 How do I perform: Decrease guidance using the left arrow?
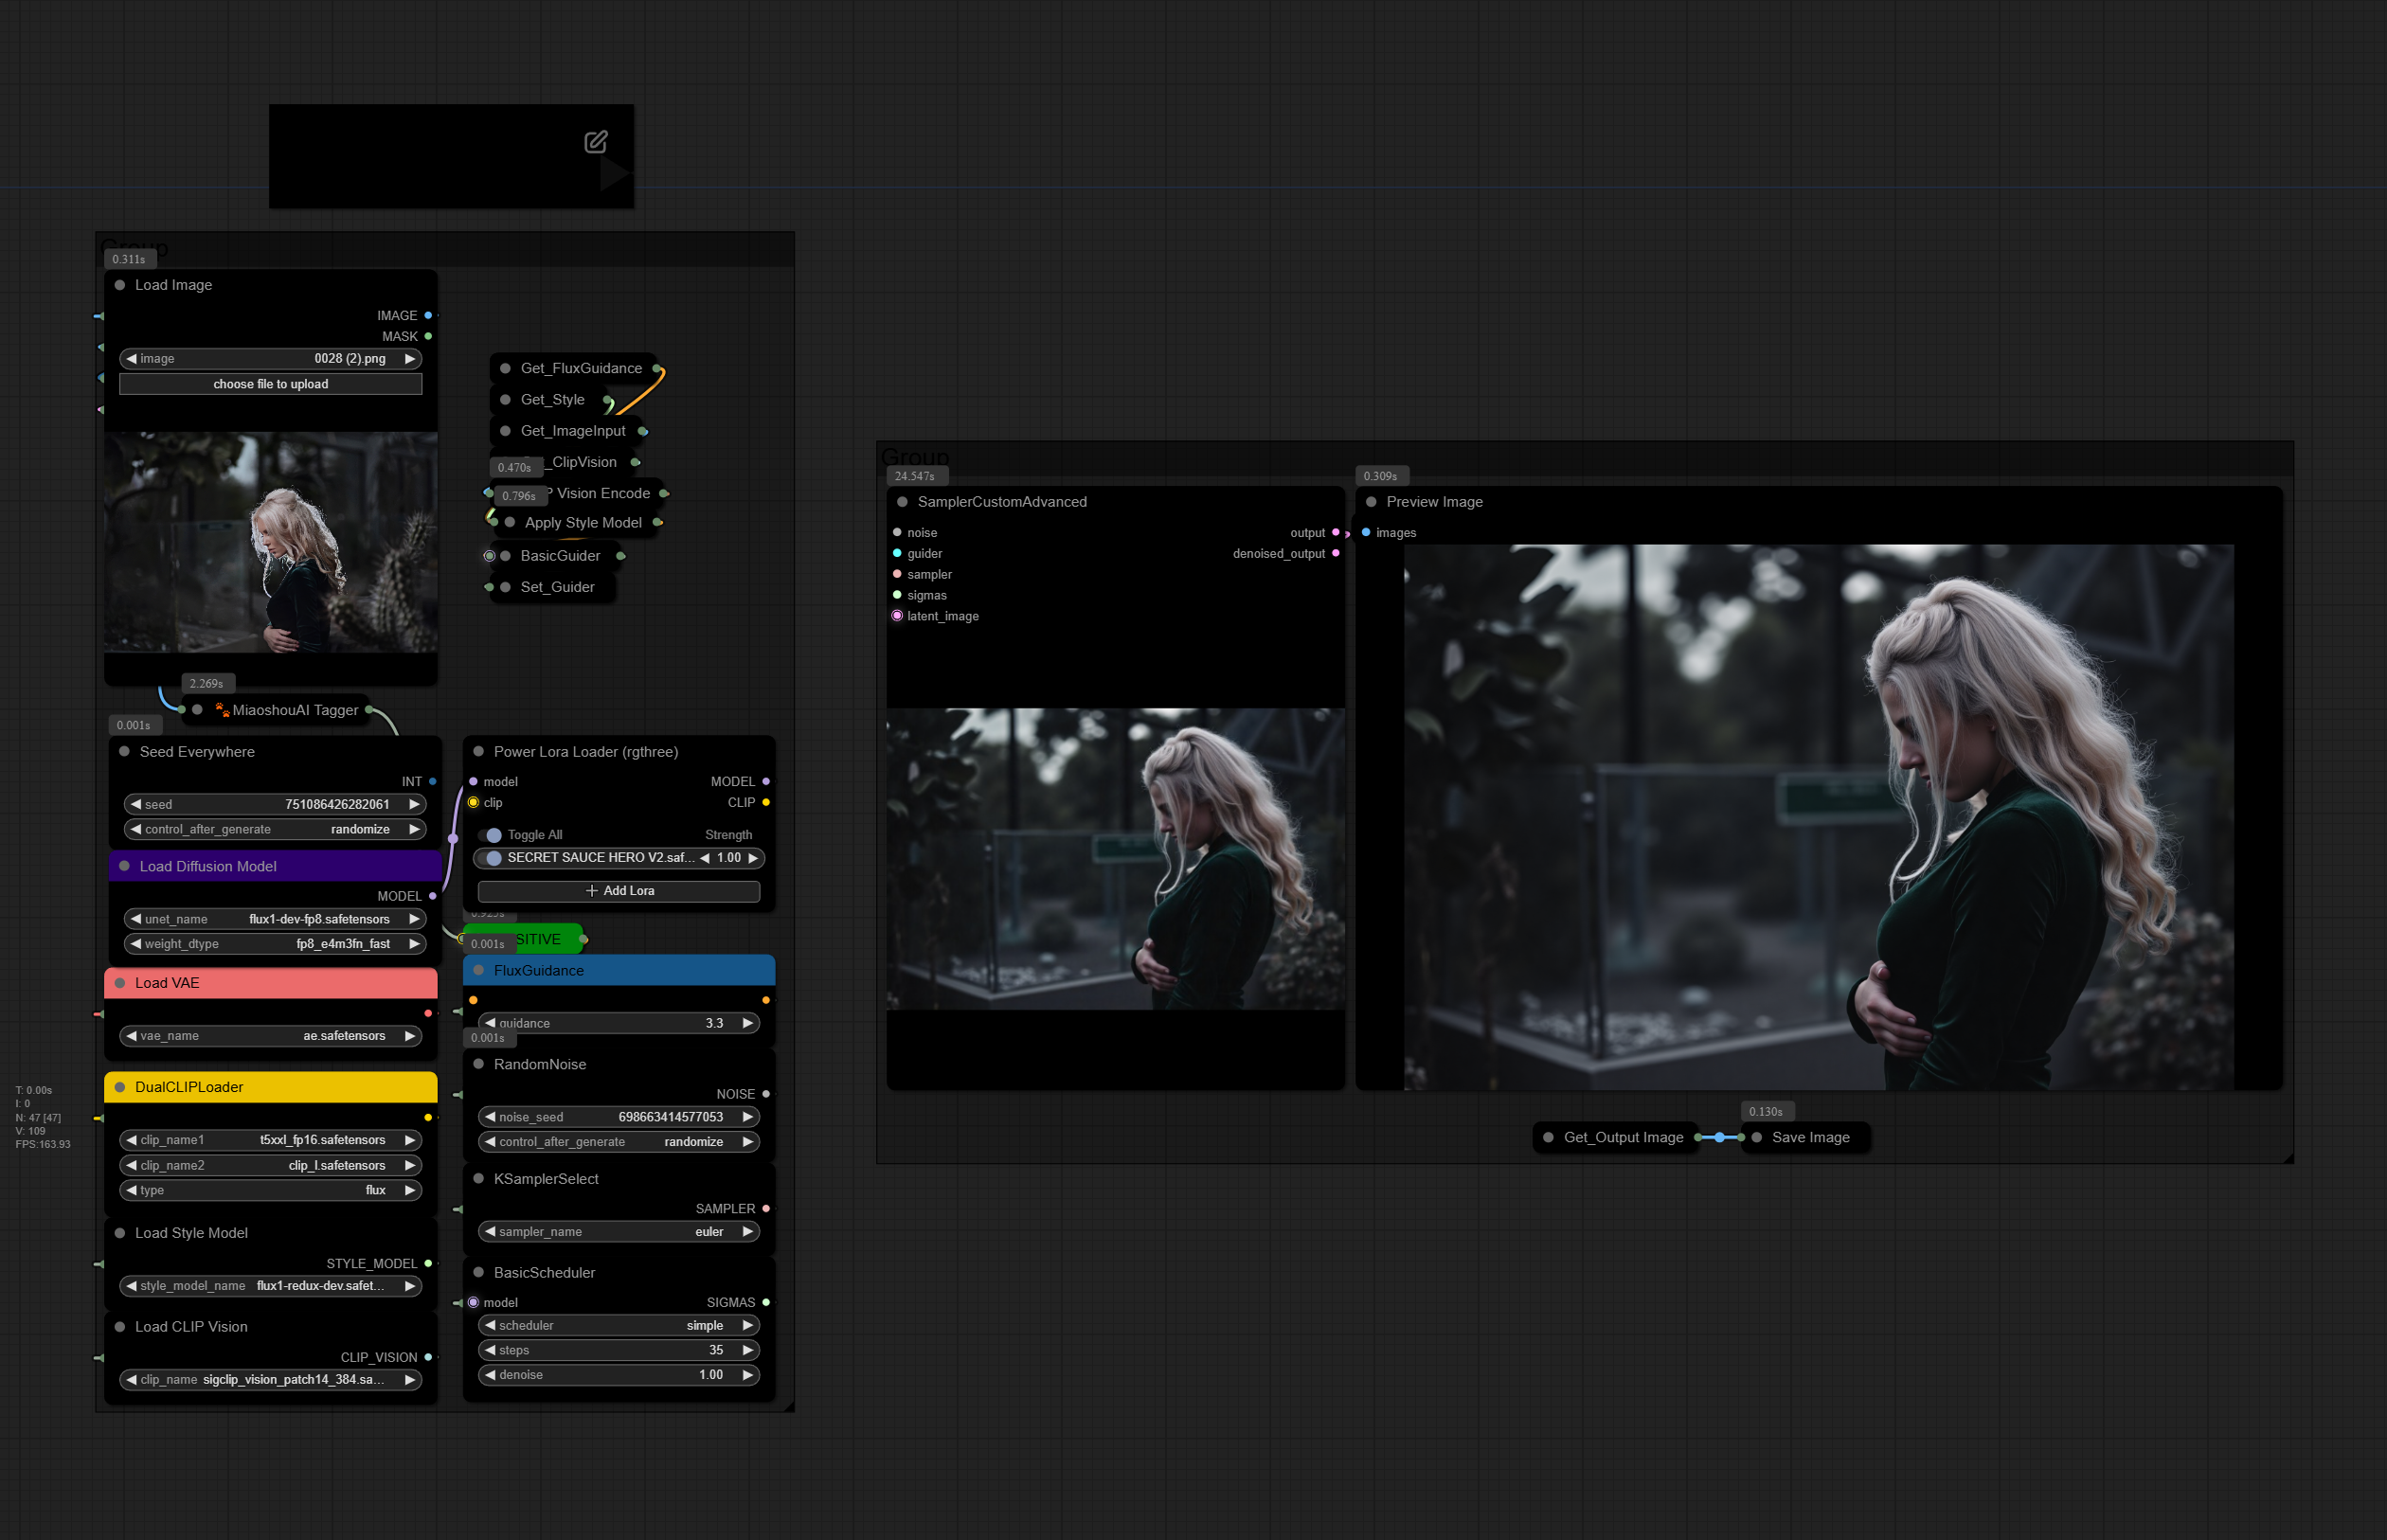[490, 1023]
